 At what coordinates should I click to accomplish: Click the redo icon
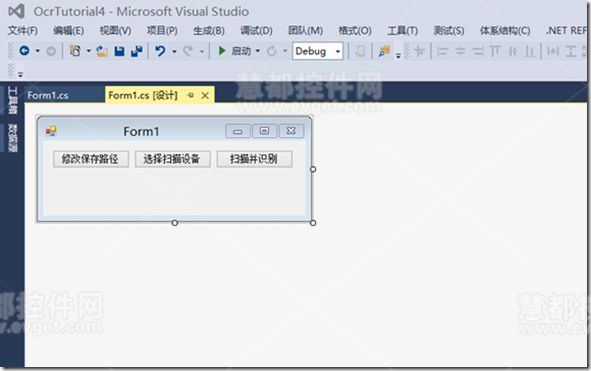pyautogui.click(x=188, y=51)
